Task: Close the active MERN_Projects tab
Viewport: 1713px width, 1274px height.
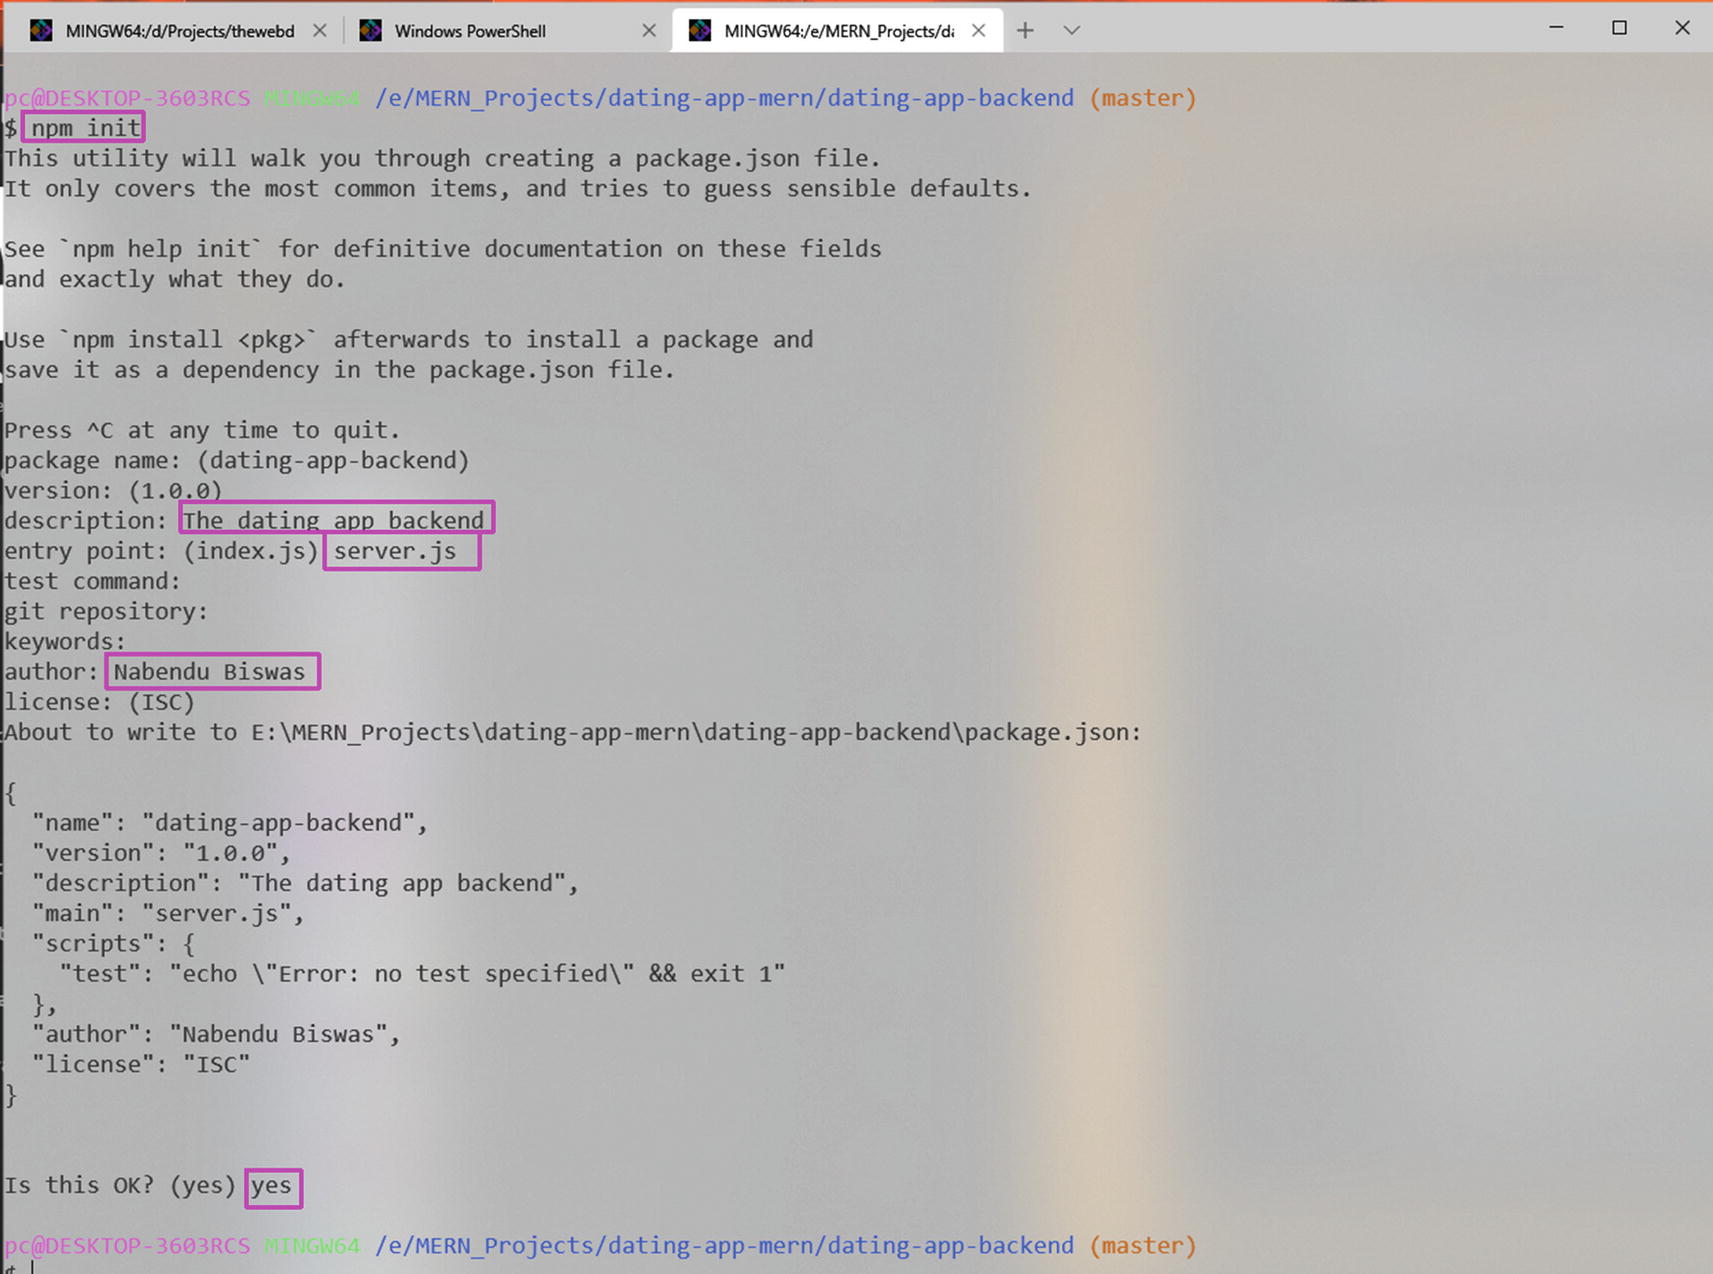Action: point(977,31)
